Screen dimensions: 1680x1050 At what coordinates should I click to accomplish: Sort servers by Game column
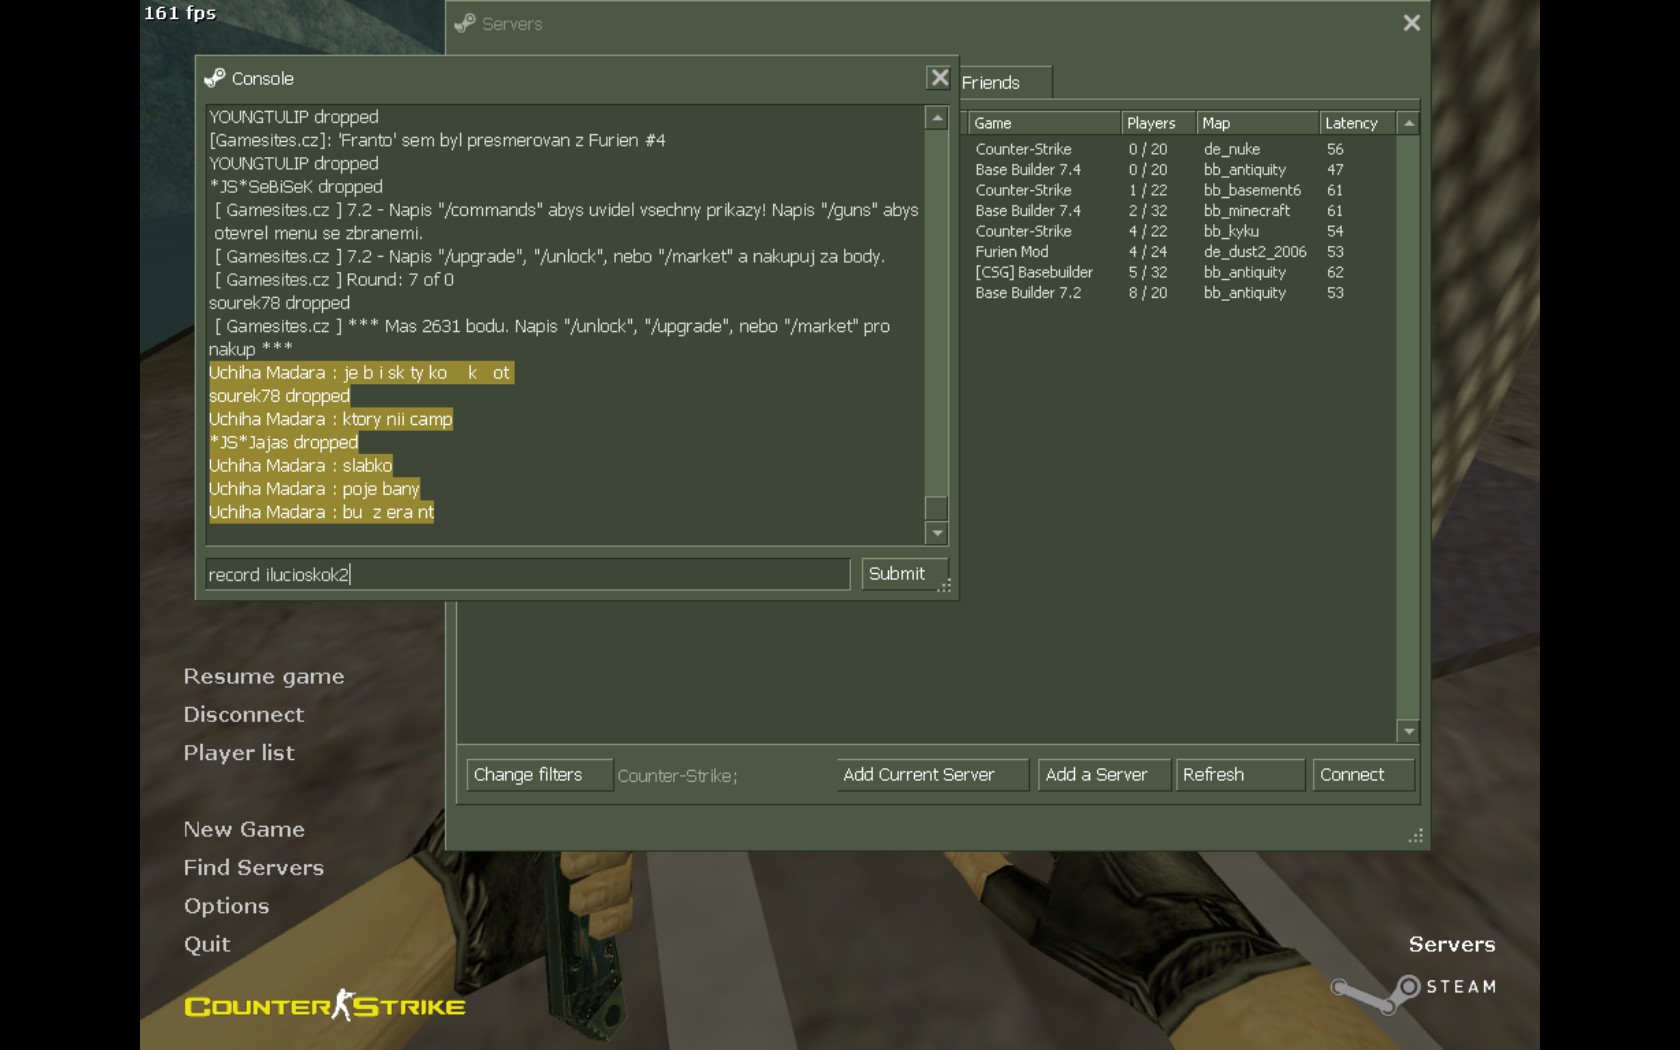coord(1044,123)
